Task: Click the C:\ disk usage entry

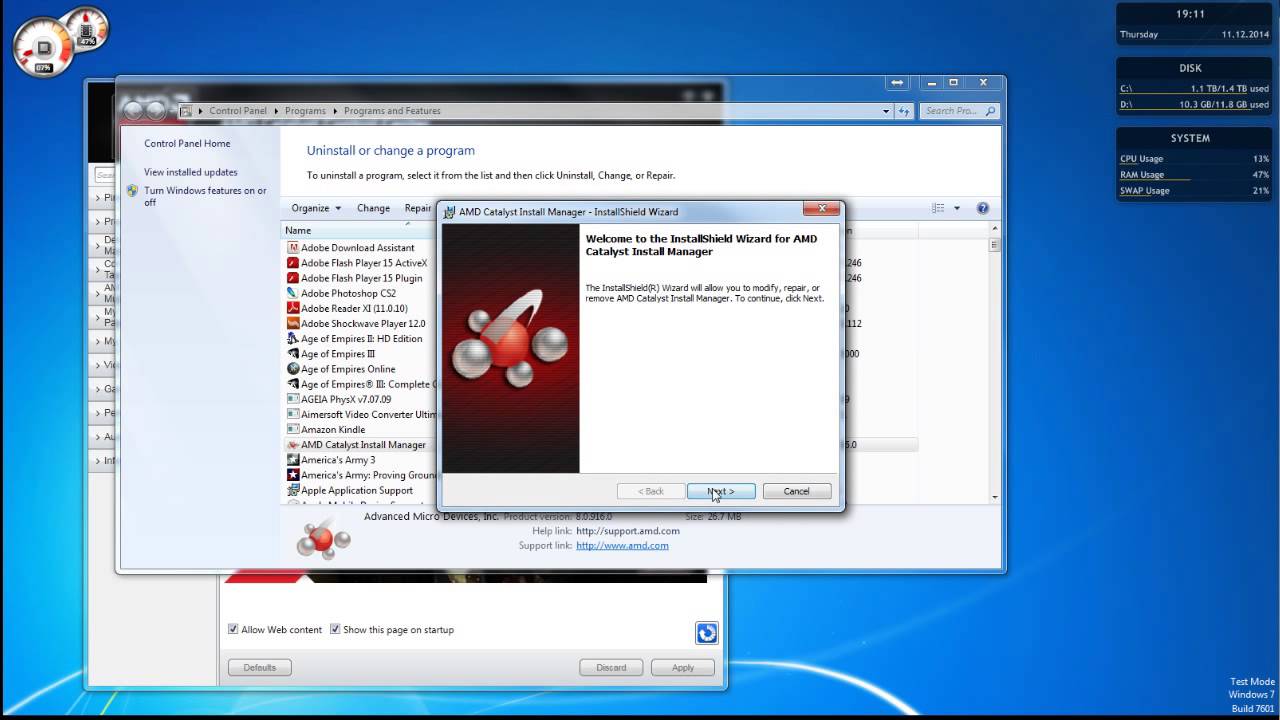Action: [x=1194, y=89]
